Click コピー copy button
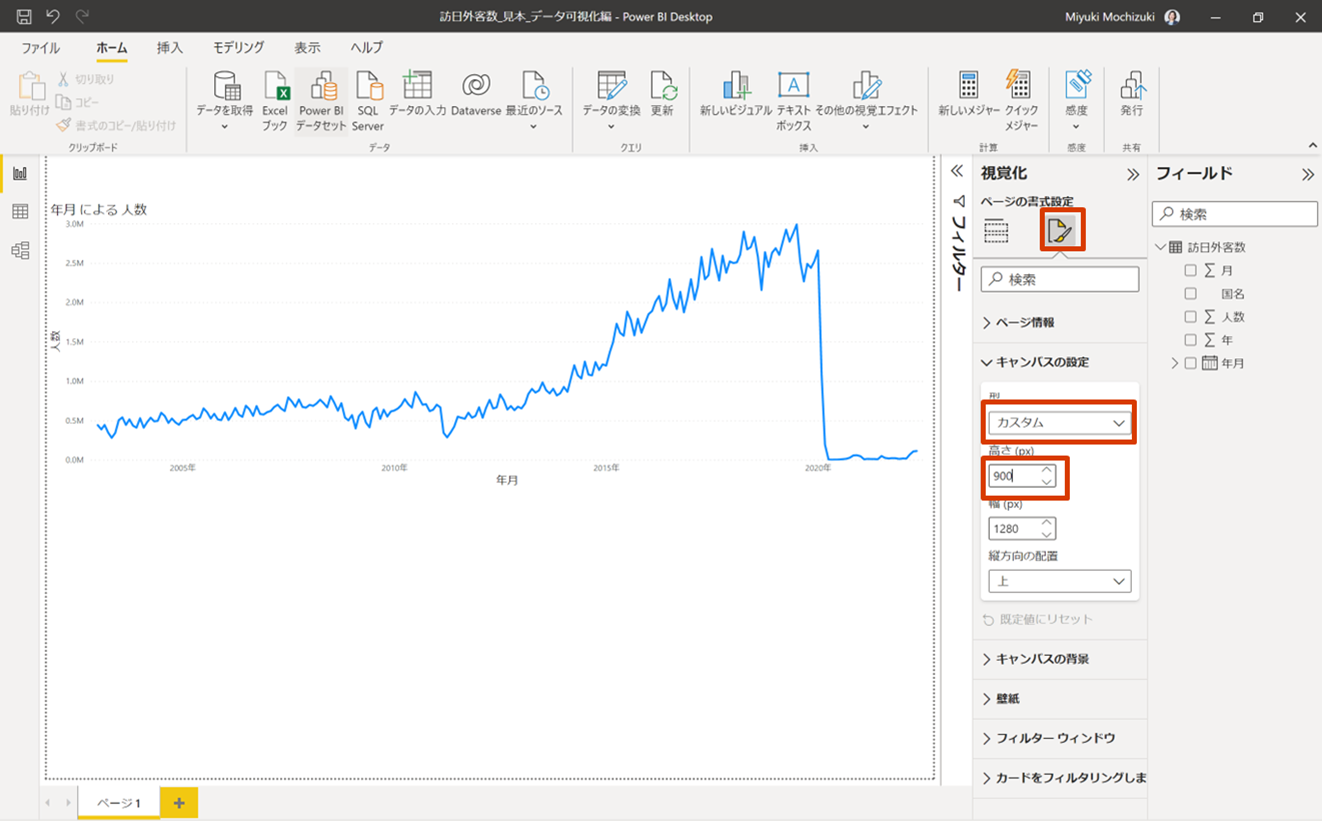The width and height of the screenshot is (1322, 821). 78,102
